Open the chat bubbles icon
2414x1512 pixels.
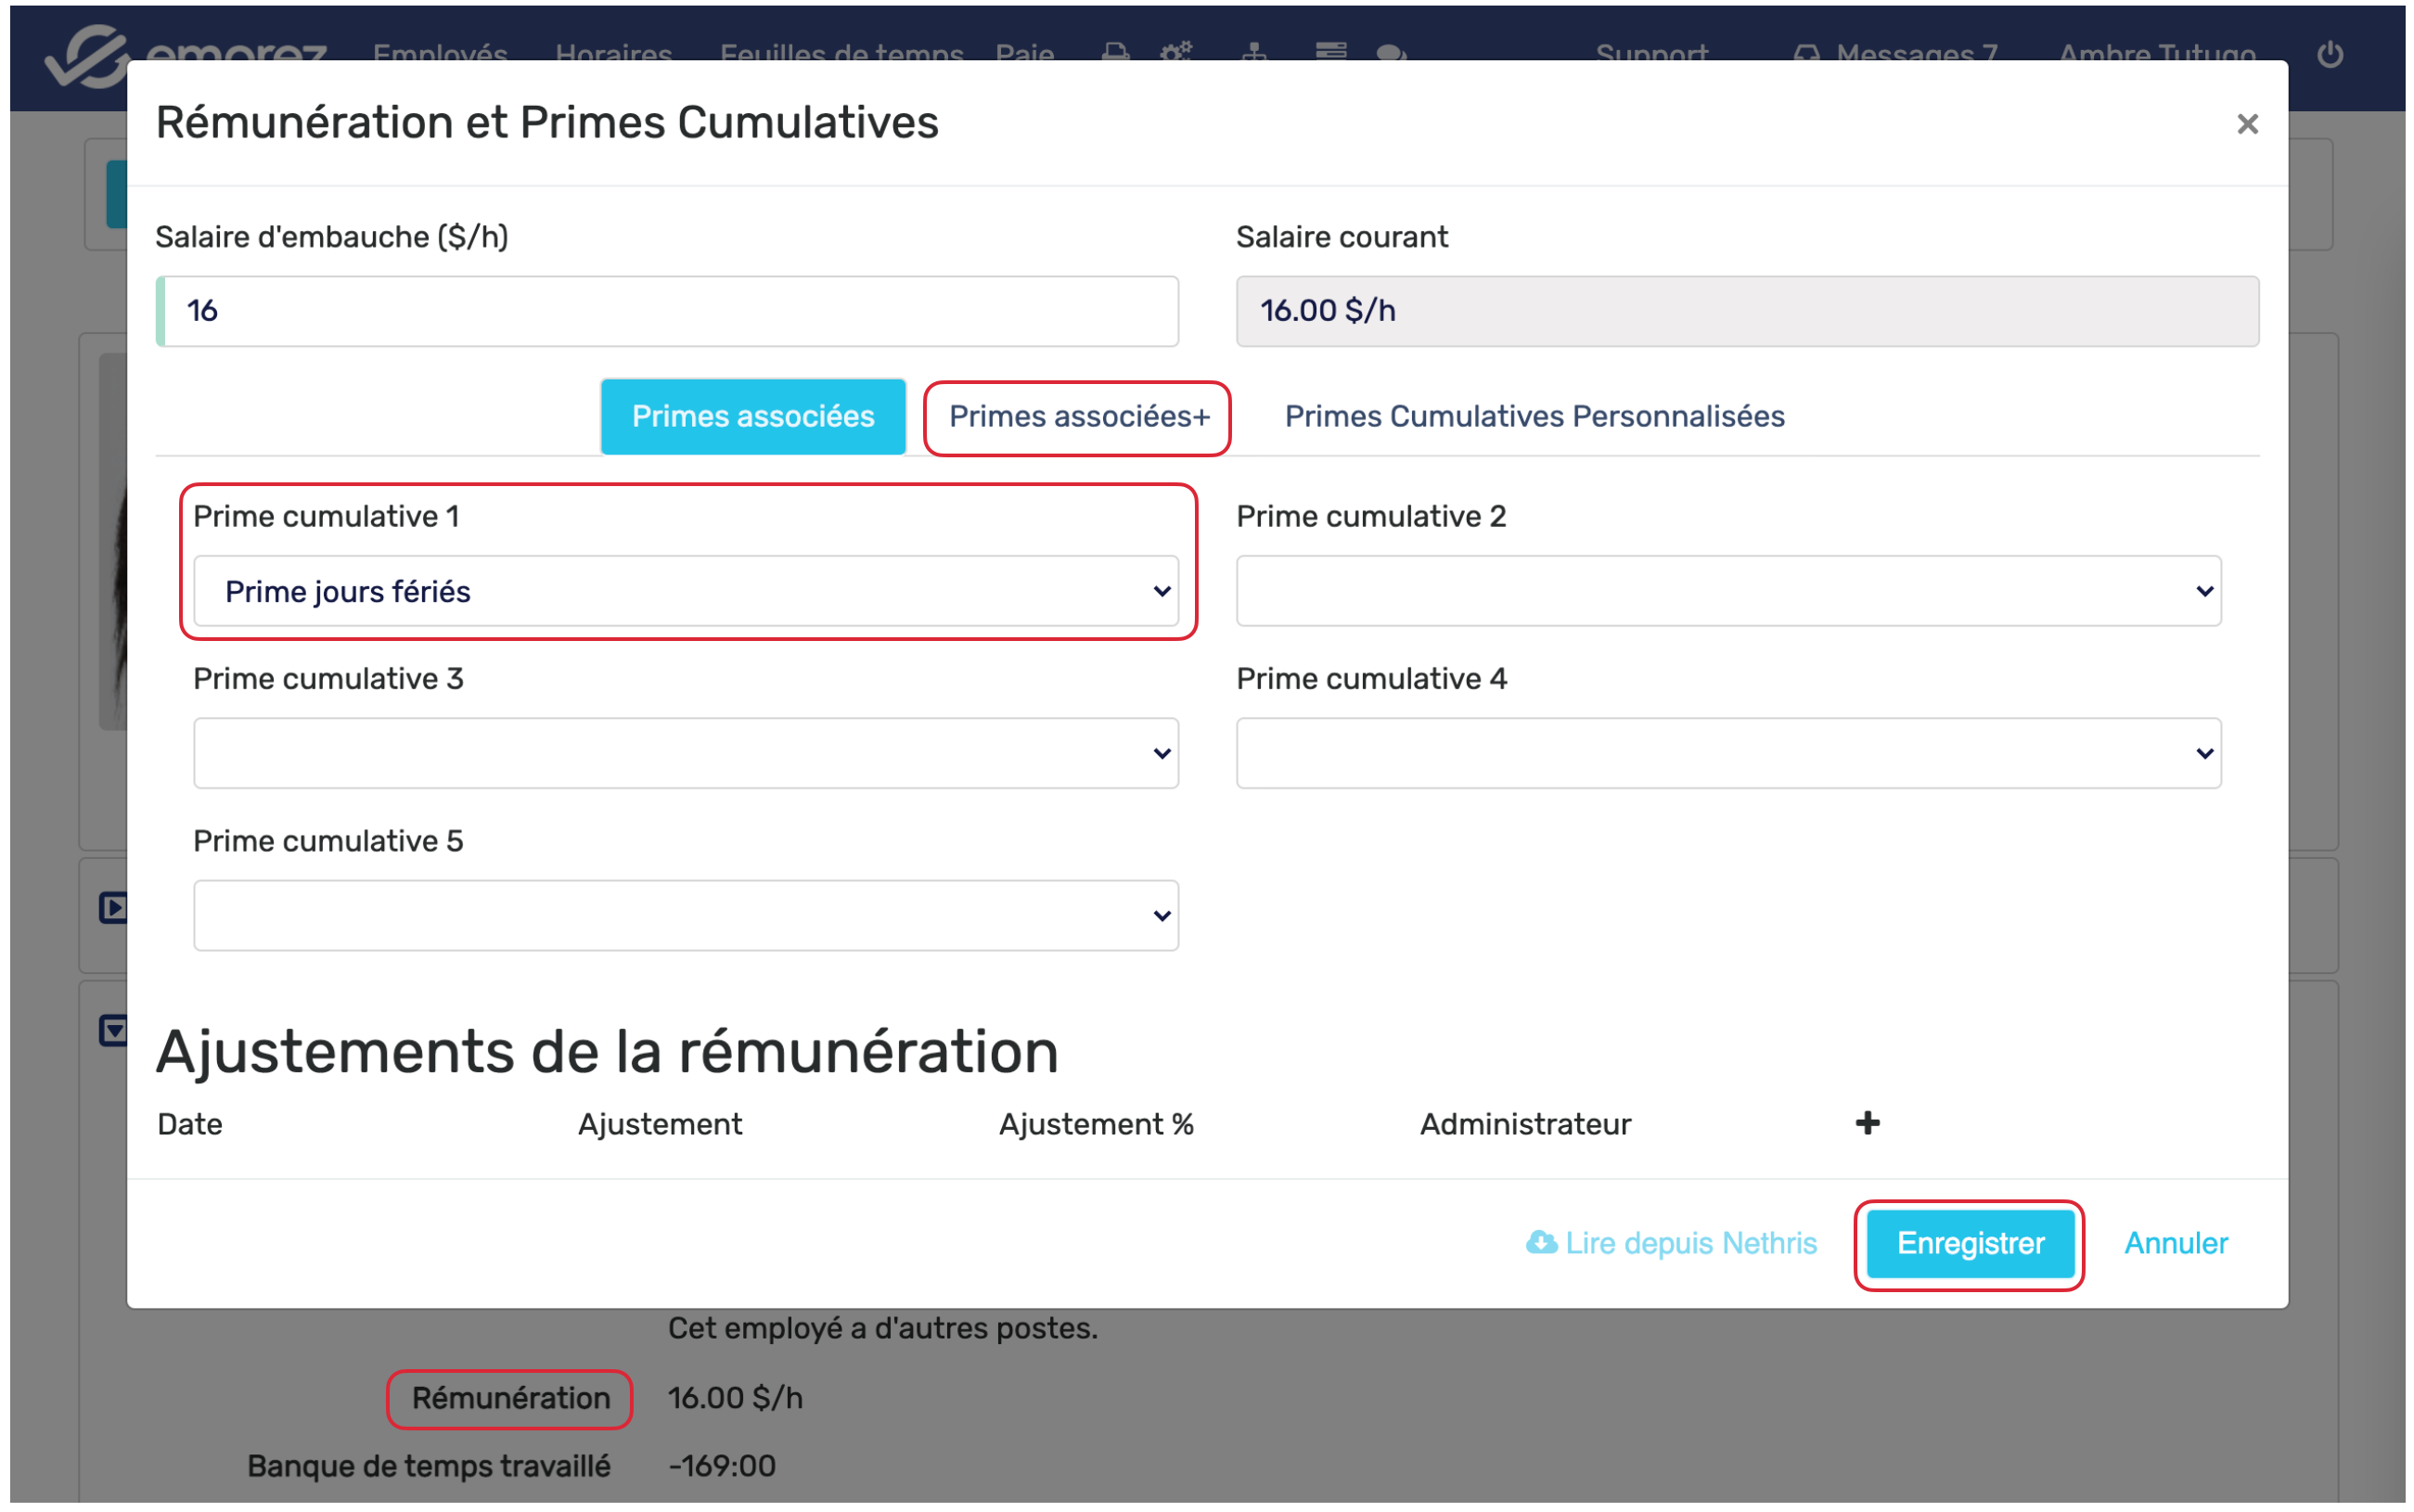[1391, 52]
